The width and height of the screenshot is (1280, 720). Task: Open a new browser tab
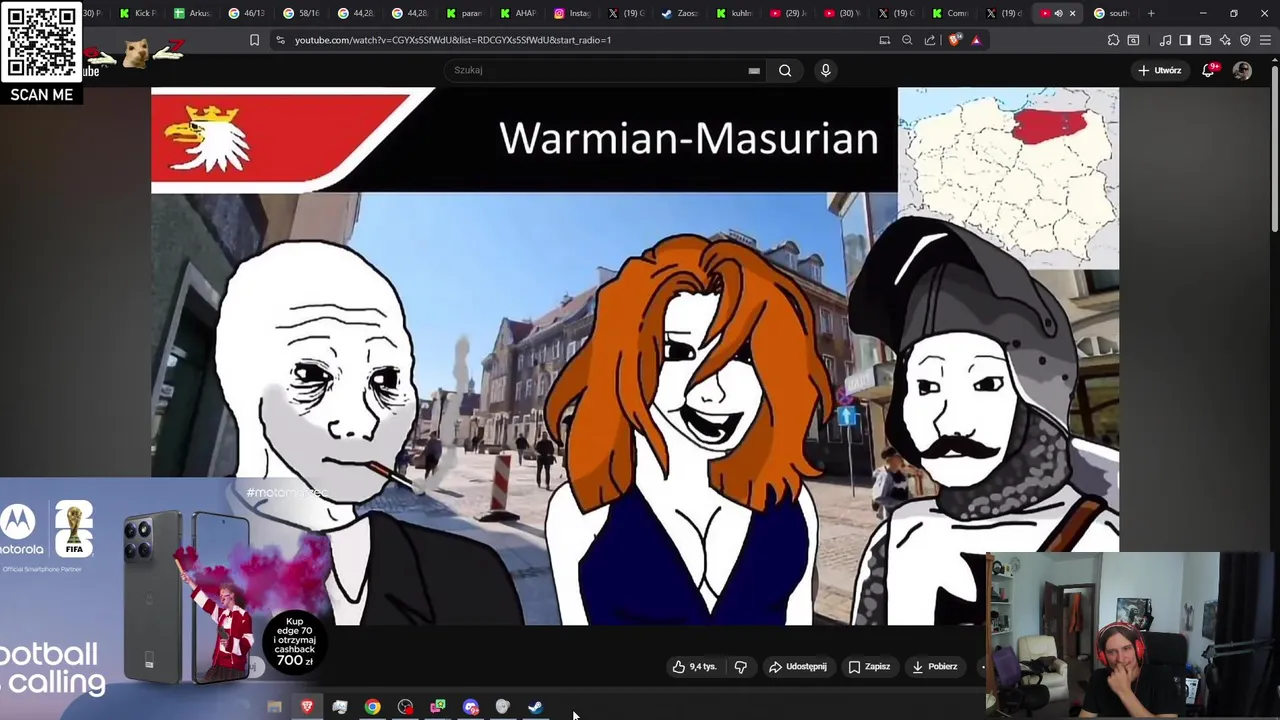pyautogui.click(x=1151, y=13)
